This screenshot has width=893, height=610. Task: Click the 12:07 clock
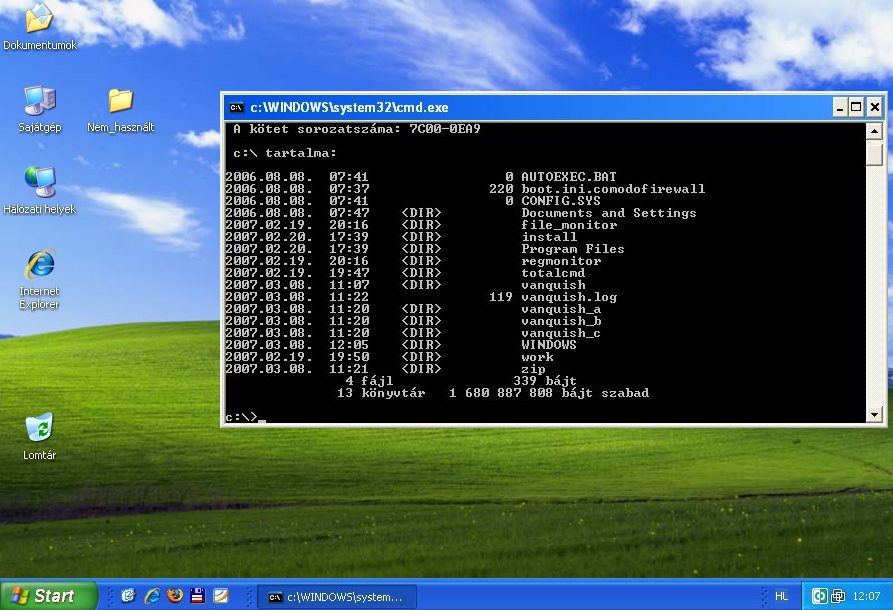pyautogui.click(x=866, y=596)
